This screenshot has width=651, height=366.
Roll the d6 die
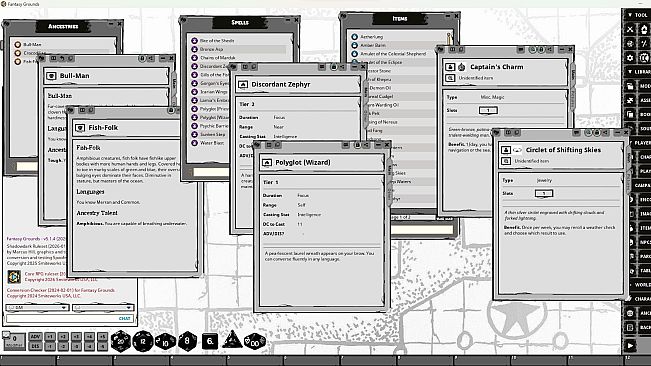(210, 341)
